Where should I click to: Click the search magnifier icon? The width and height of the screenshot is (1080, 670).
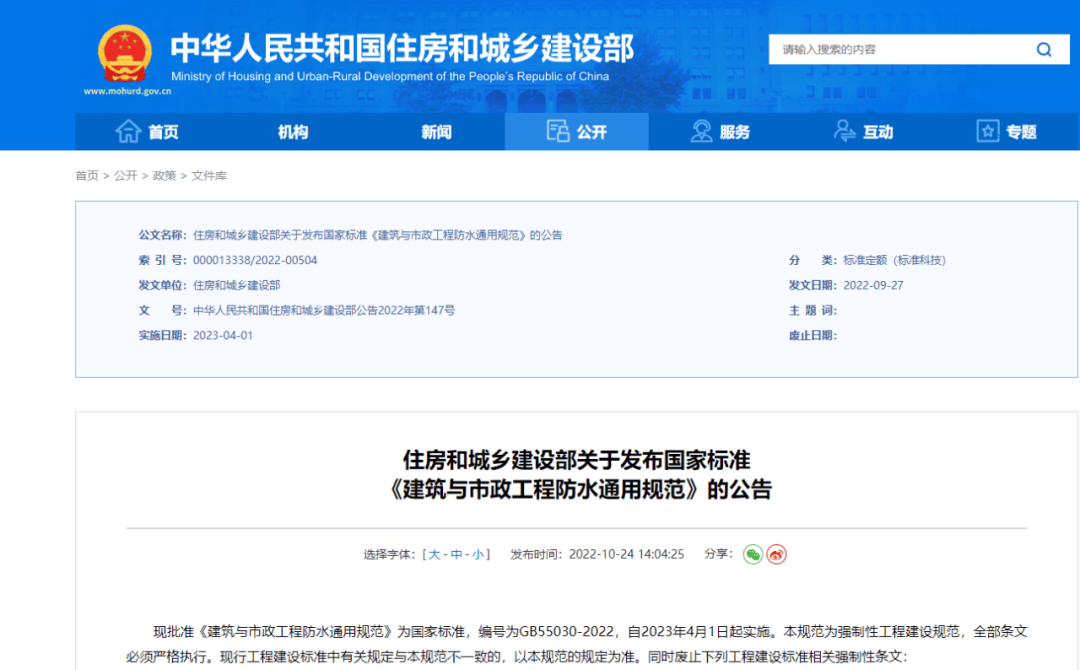click(1044, 50)
